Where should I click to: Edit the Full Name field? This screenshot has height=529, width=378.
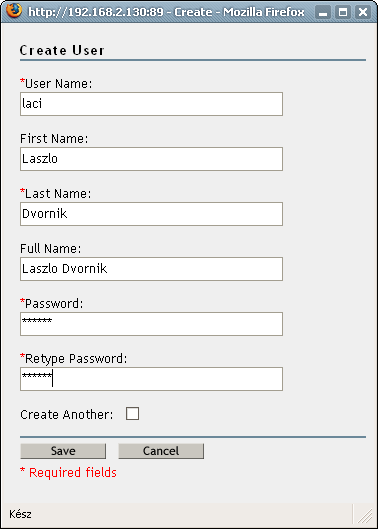tap(151, 269)
